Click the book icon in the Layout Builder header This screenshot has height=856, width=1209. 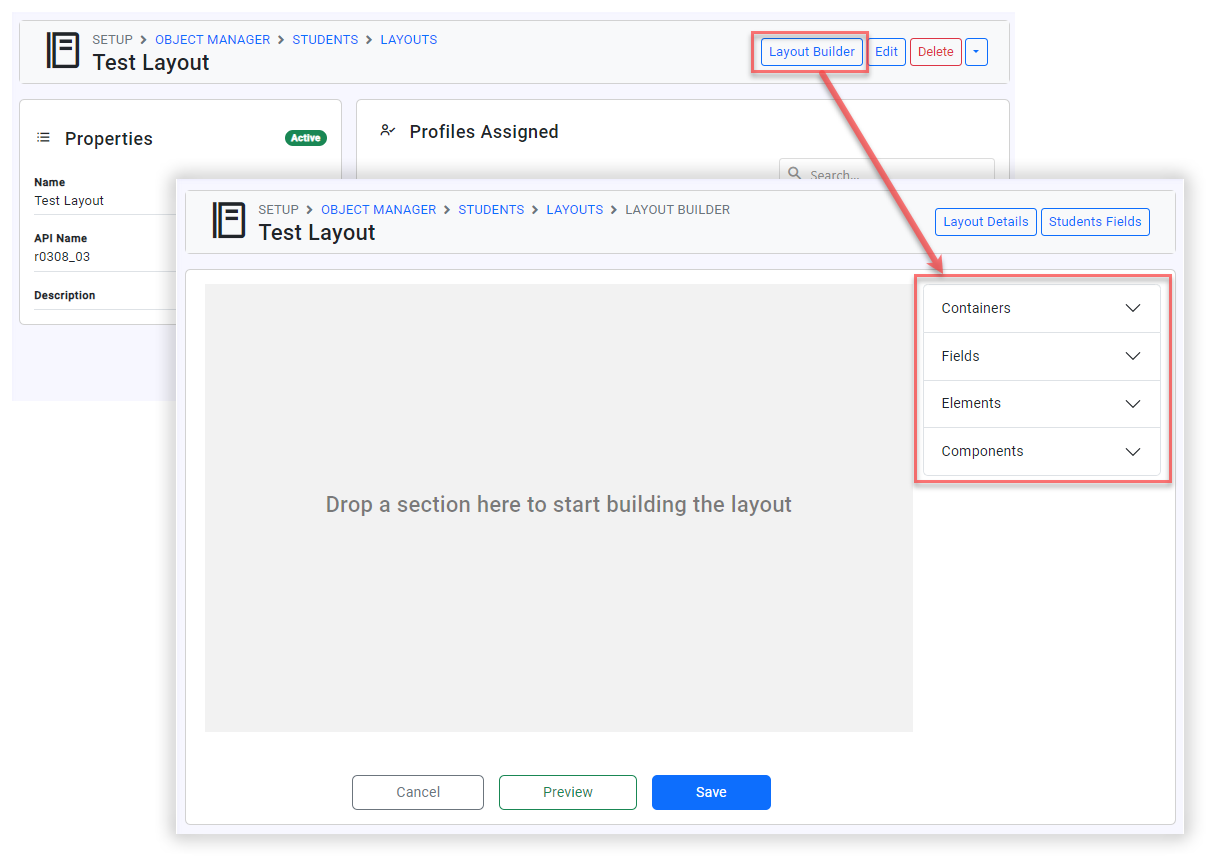pyautogui.click(x=229, y=220)
